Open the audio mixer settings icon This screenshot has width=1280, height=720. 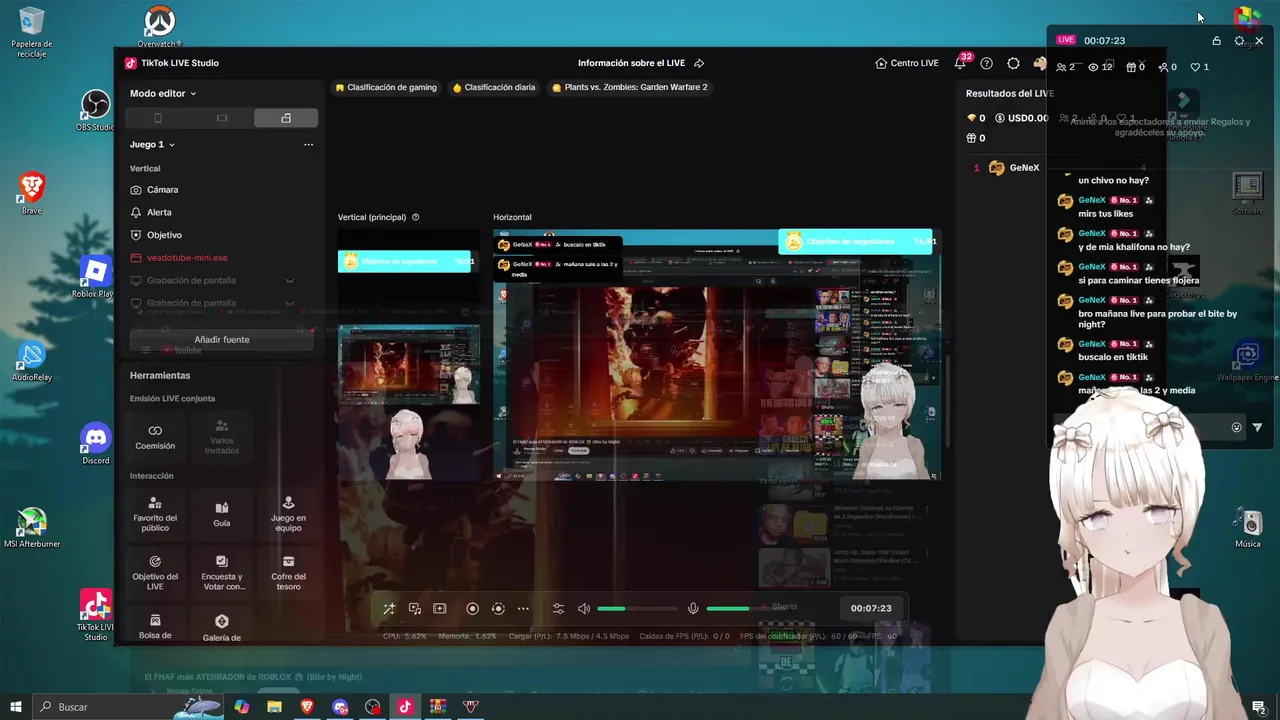tap(558, 608)
